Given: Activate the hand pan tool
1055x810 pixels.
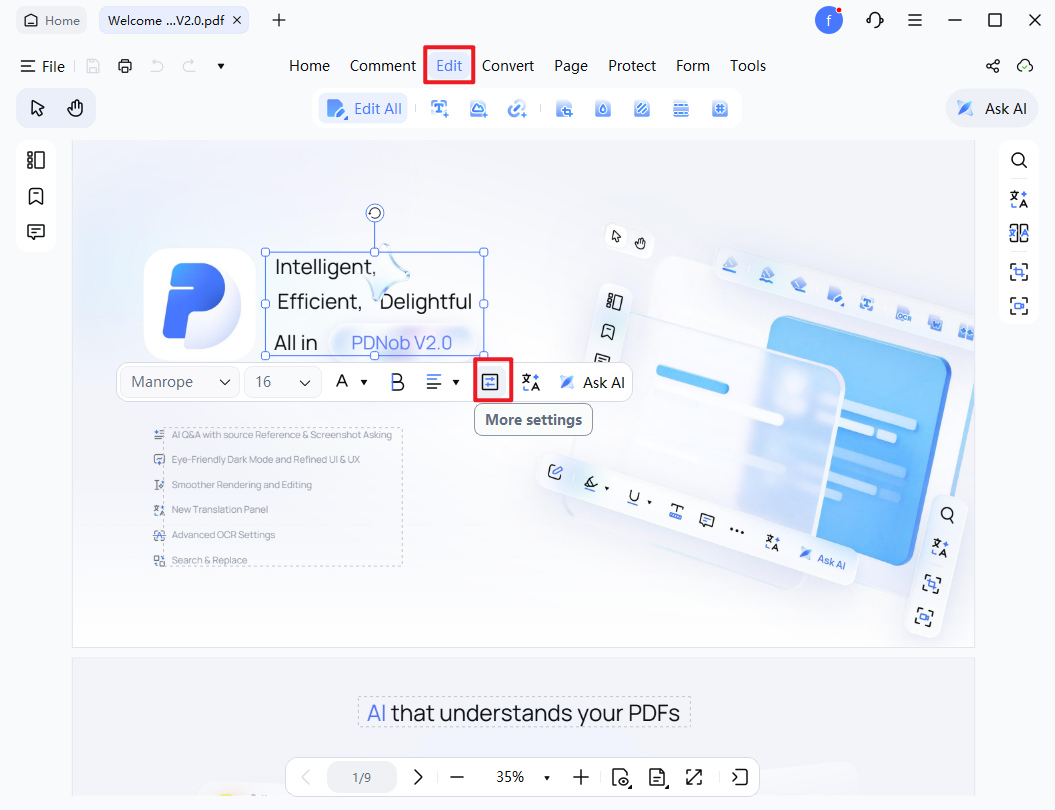Looking at the screenshot, I should [75, 108].
